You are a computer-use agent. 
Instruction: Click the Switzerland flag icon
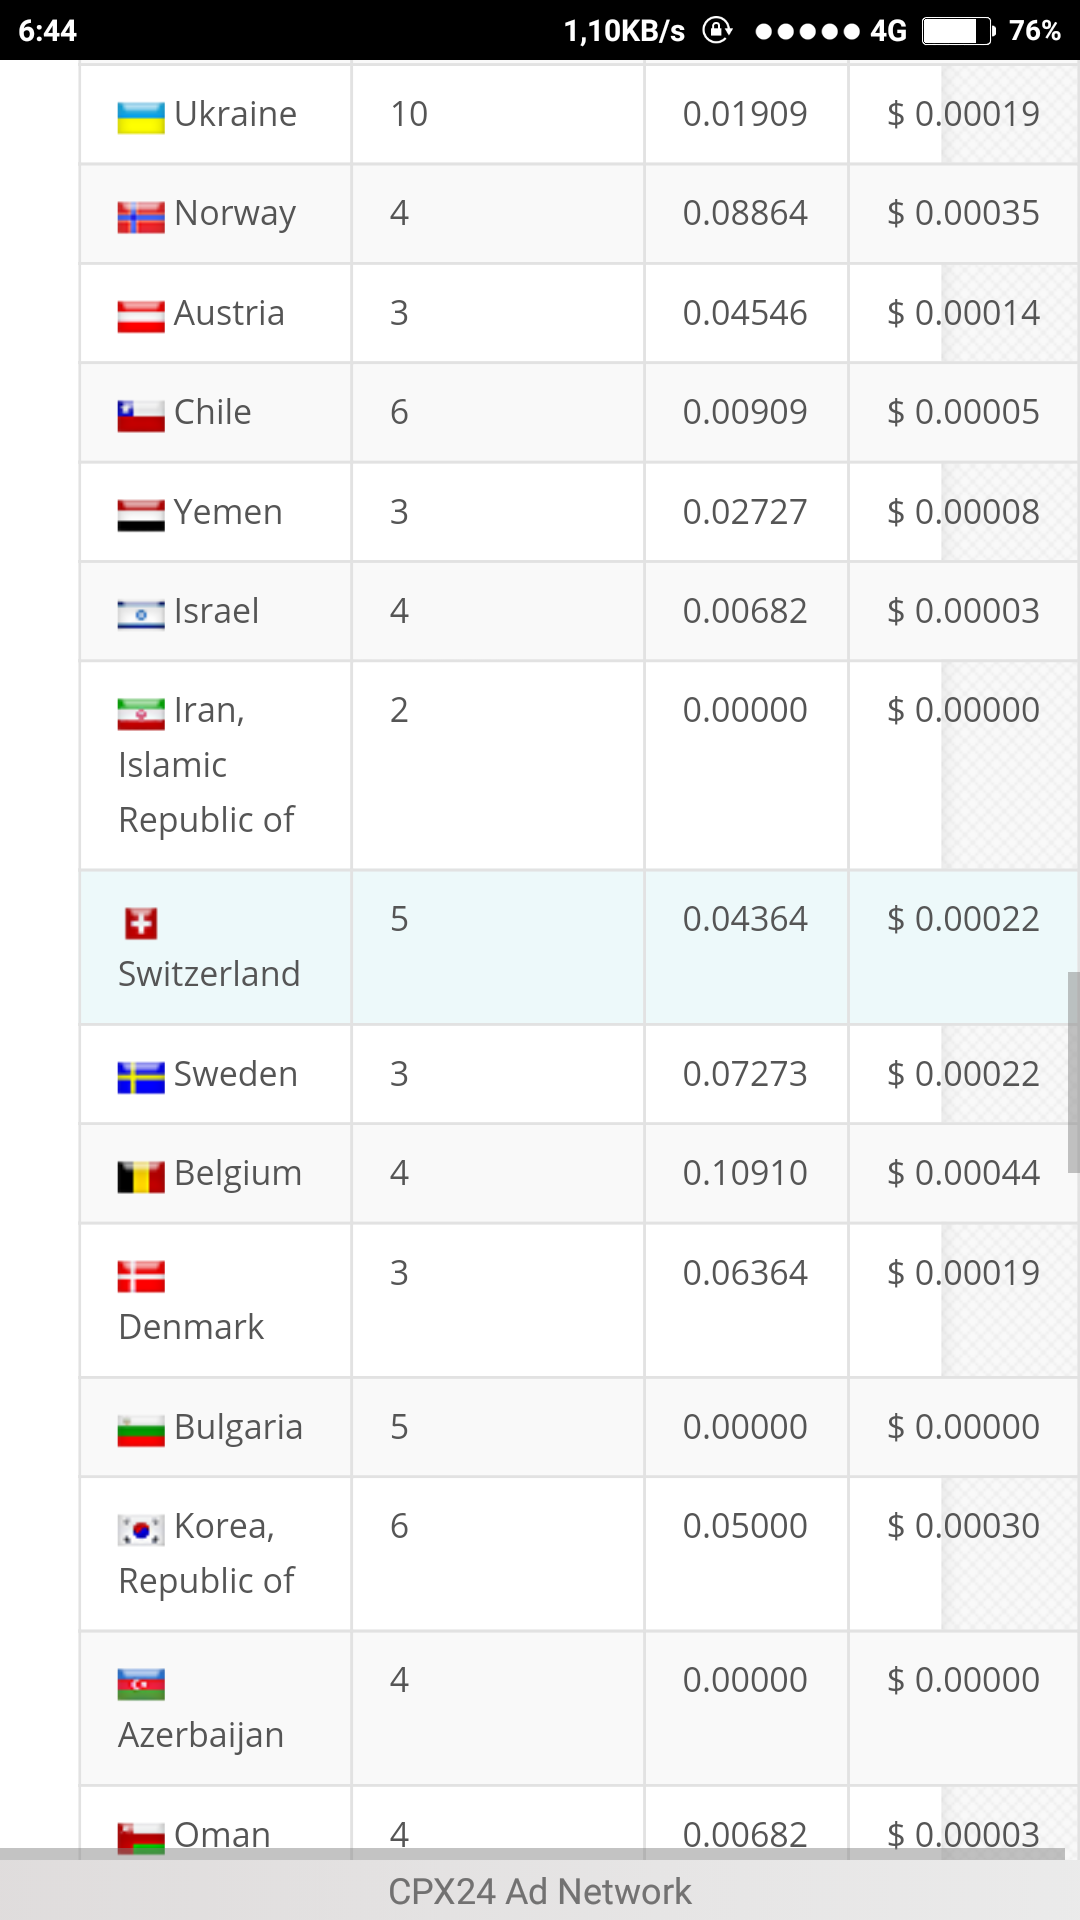(x=141, y=923)
